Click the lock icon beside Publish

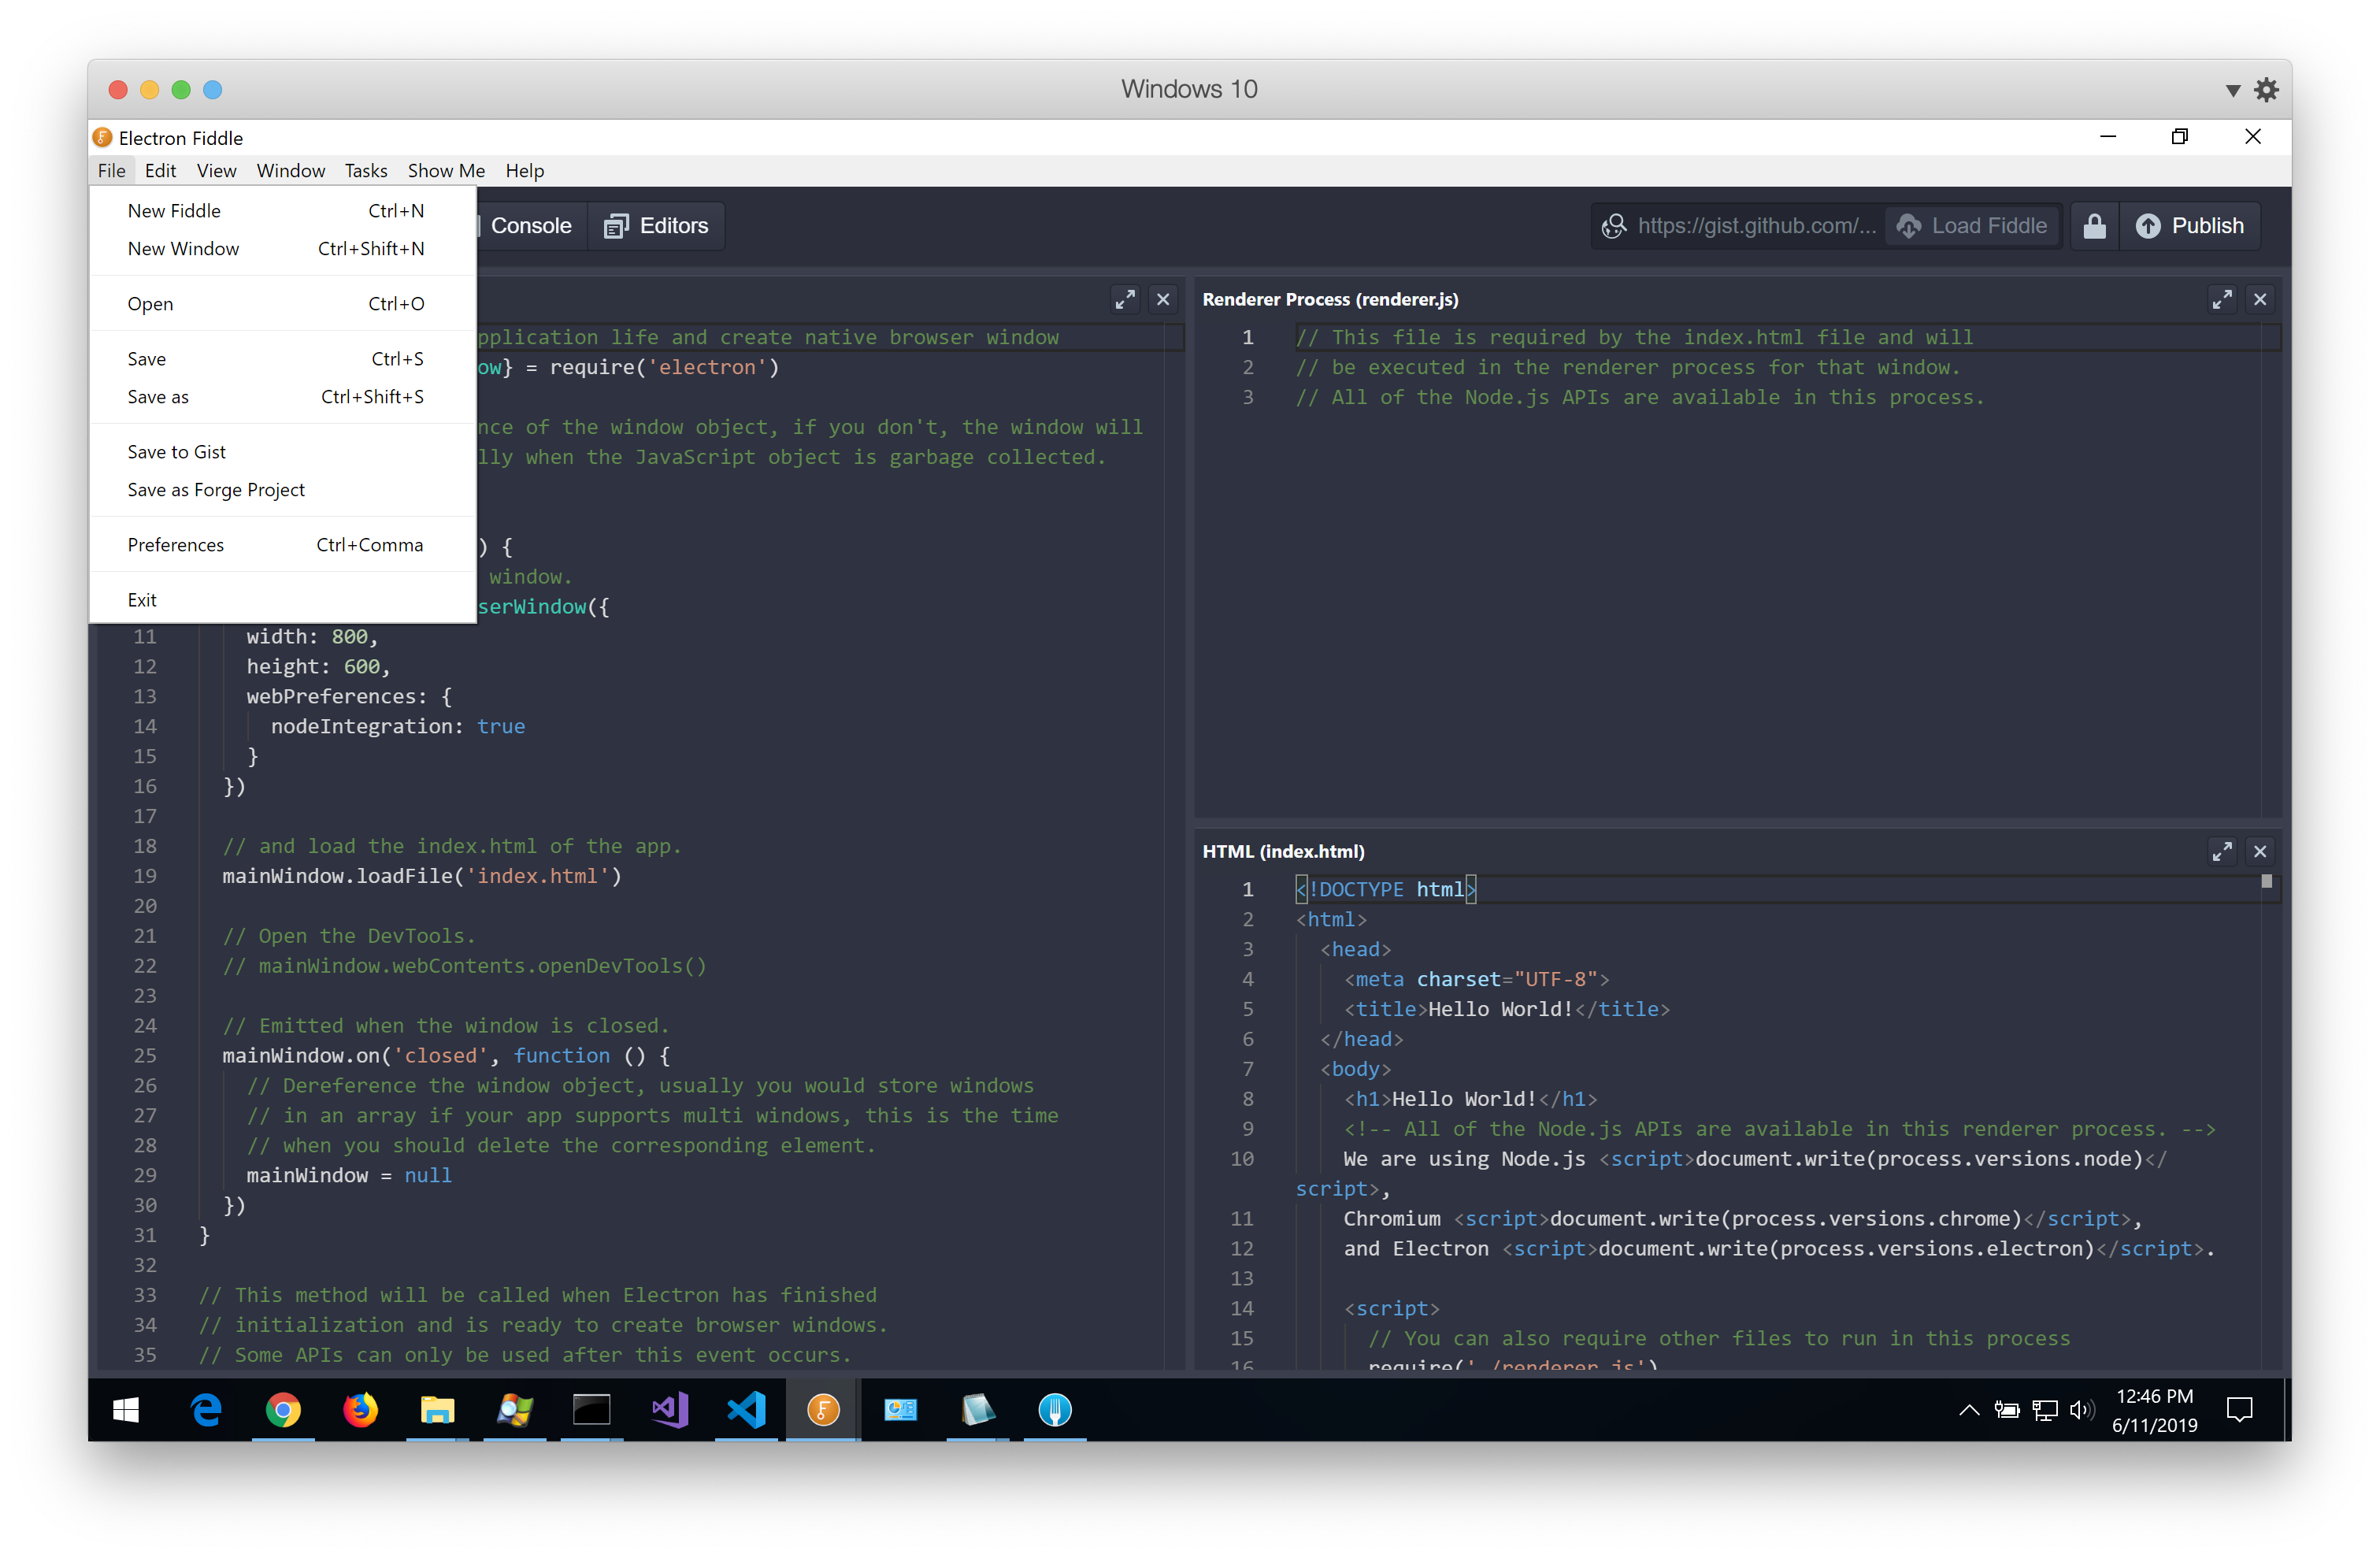[2094, 225]
